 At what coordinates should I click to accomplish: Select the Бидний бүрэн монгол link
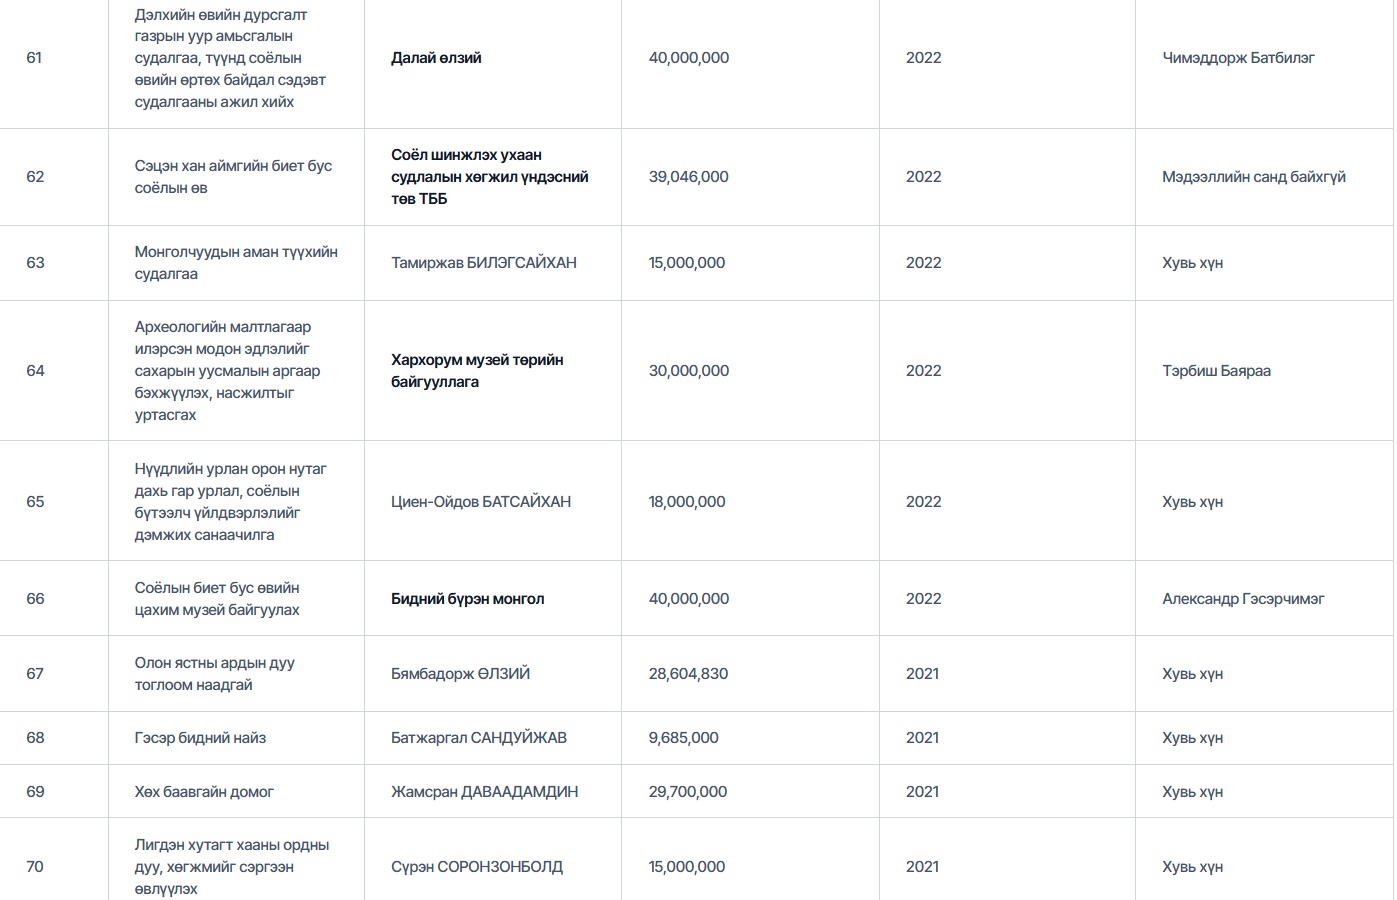pos(467,599)
